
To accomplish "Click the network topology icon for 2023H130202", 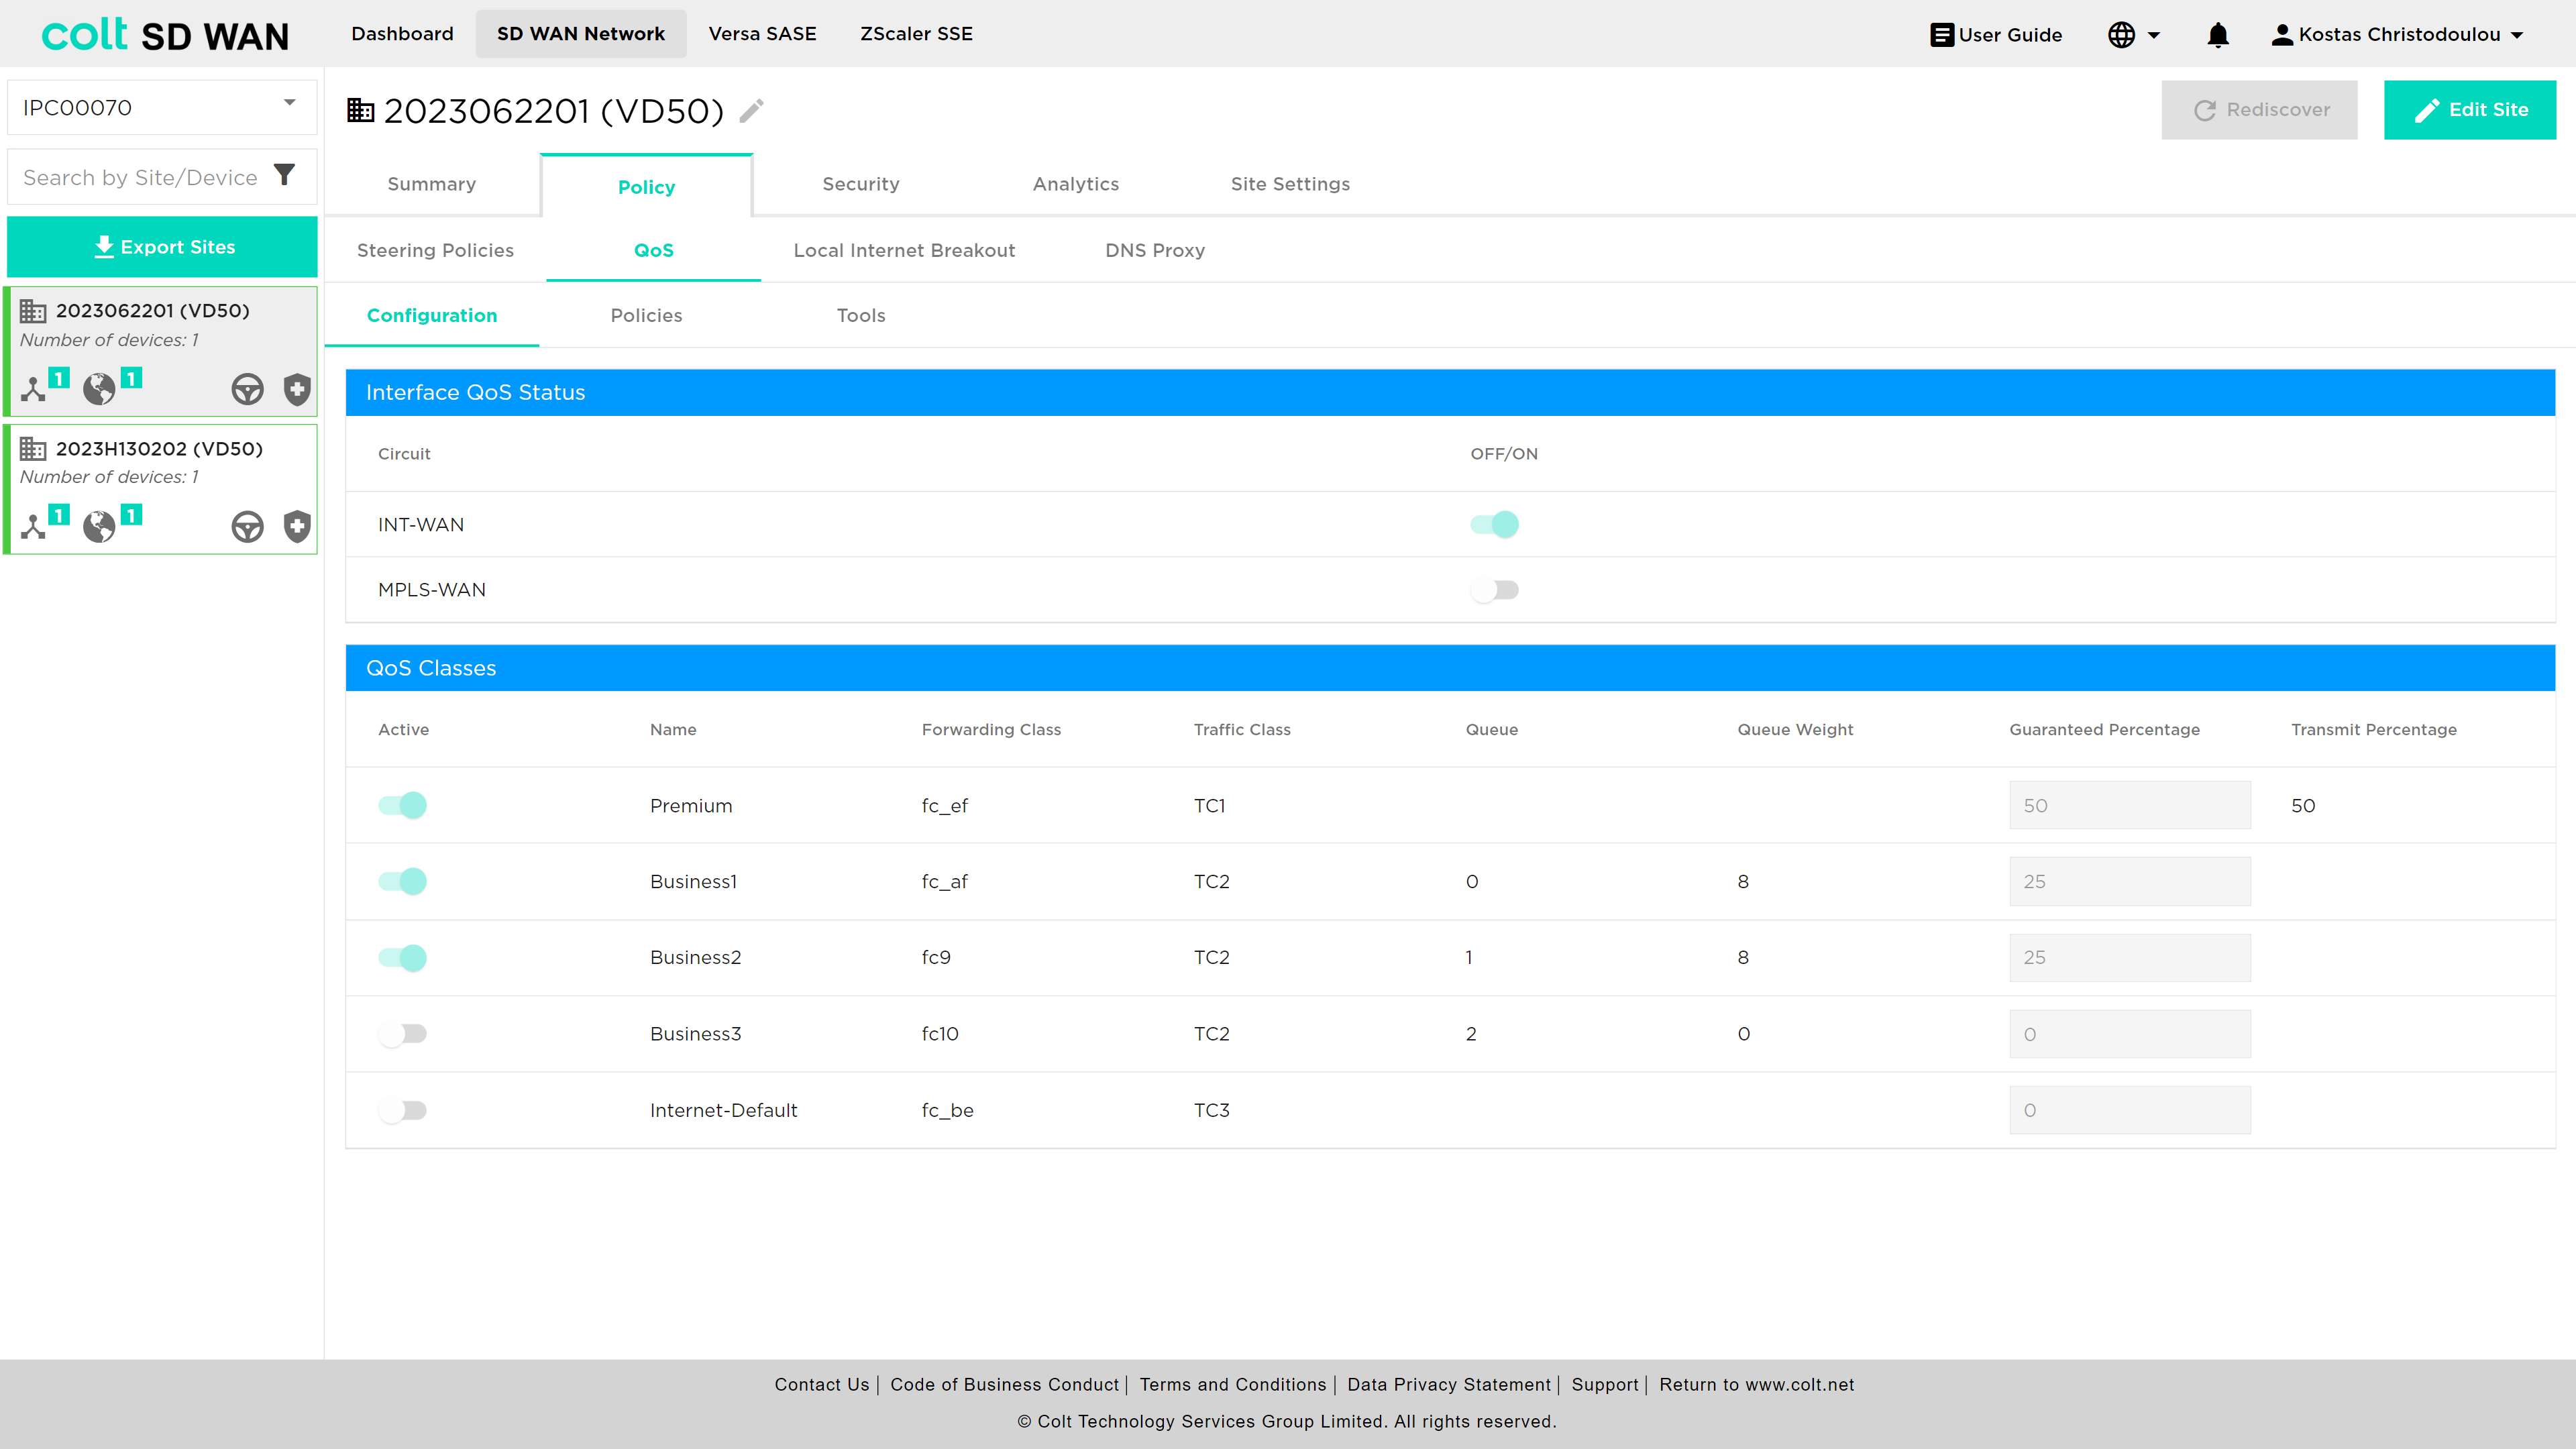I will (33, 526).
